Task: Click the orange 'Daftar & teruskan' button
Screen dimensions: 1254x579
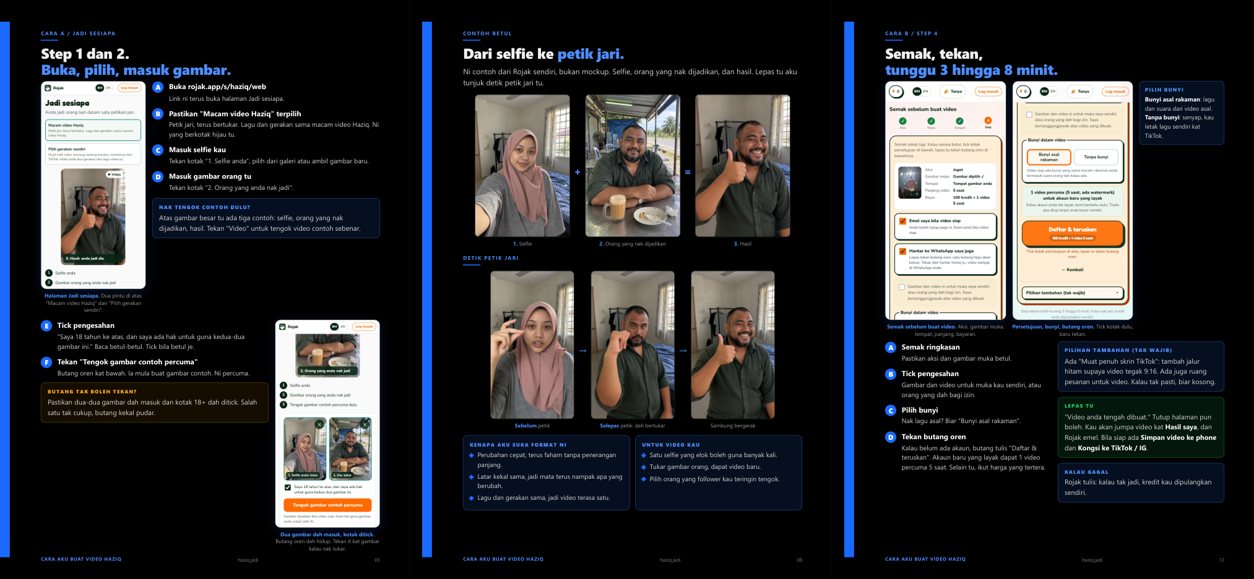Action: [x=1072, y=233]
